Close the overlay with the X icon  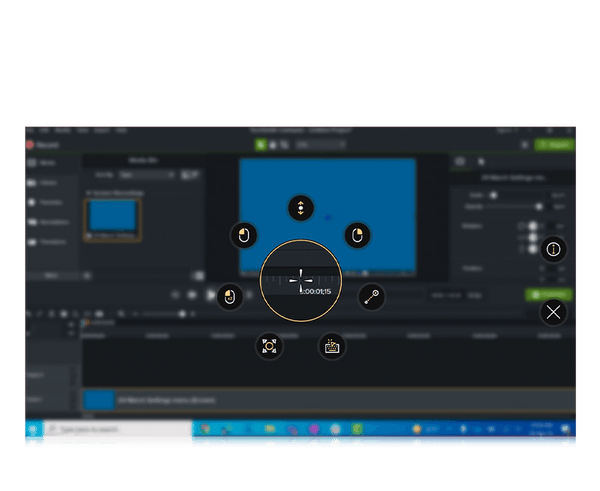(x=554, y=312)
